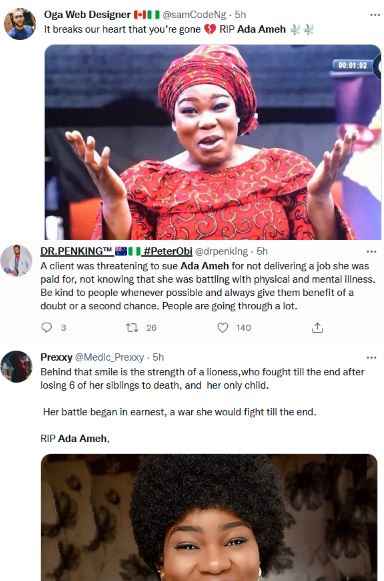Open the @samCodeNg handle link
Image resolution: width=384 pixels, height=581 pixels.
click(x=194, y=14)
